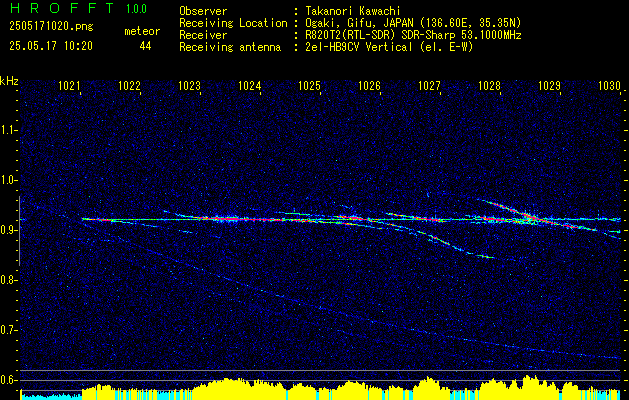Viewport: 629px width, 400px height.
Task: Click the kHz axis label
Action: (9, 81)
